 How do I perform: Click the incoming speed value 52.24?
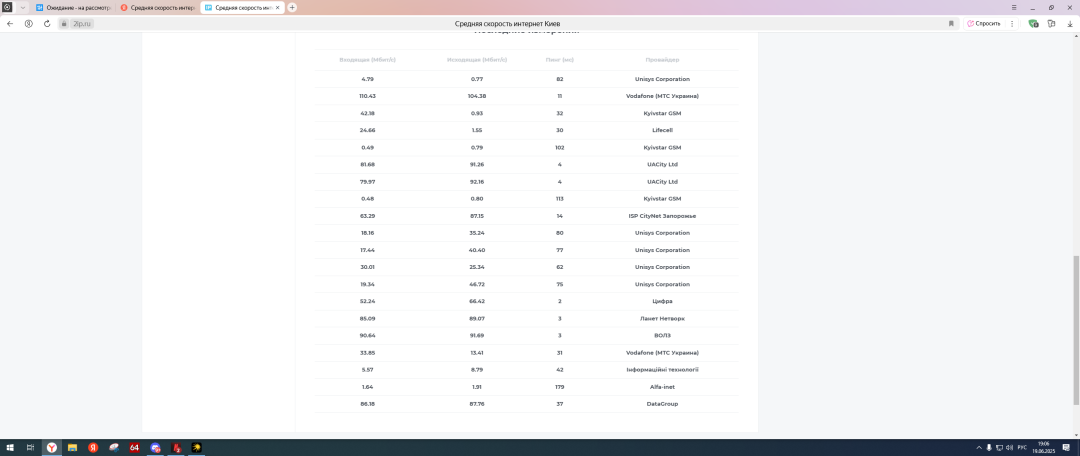[367, 301]
